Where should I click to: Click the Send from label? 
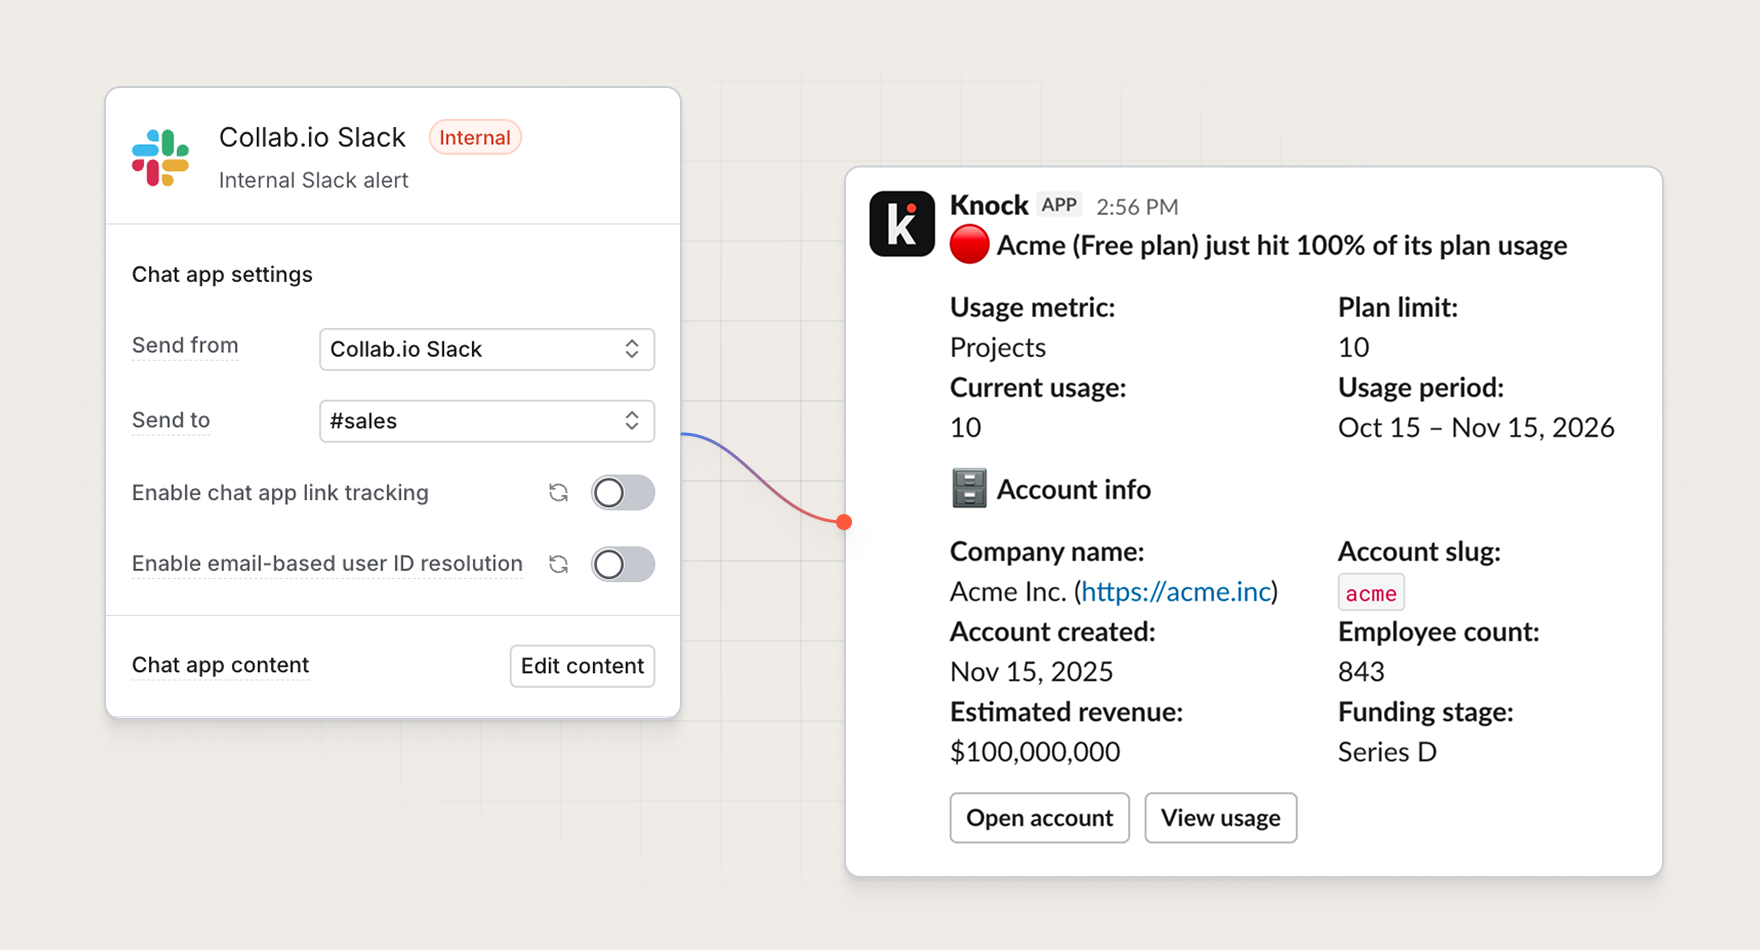[x=185, y=346]
